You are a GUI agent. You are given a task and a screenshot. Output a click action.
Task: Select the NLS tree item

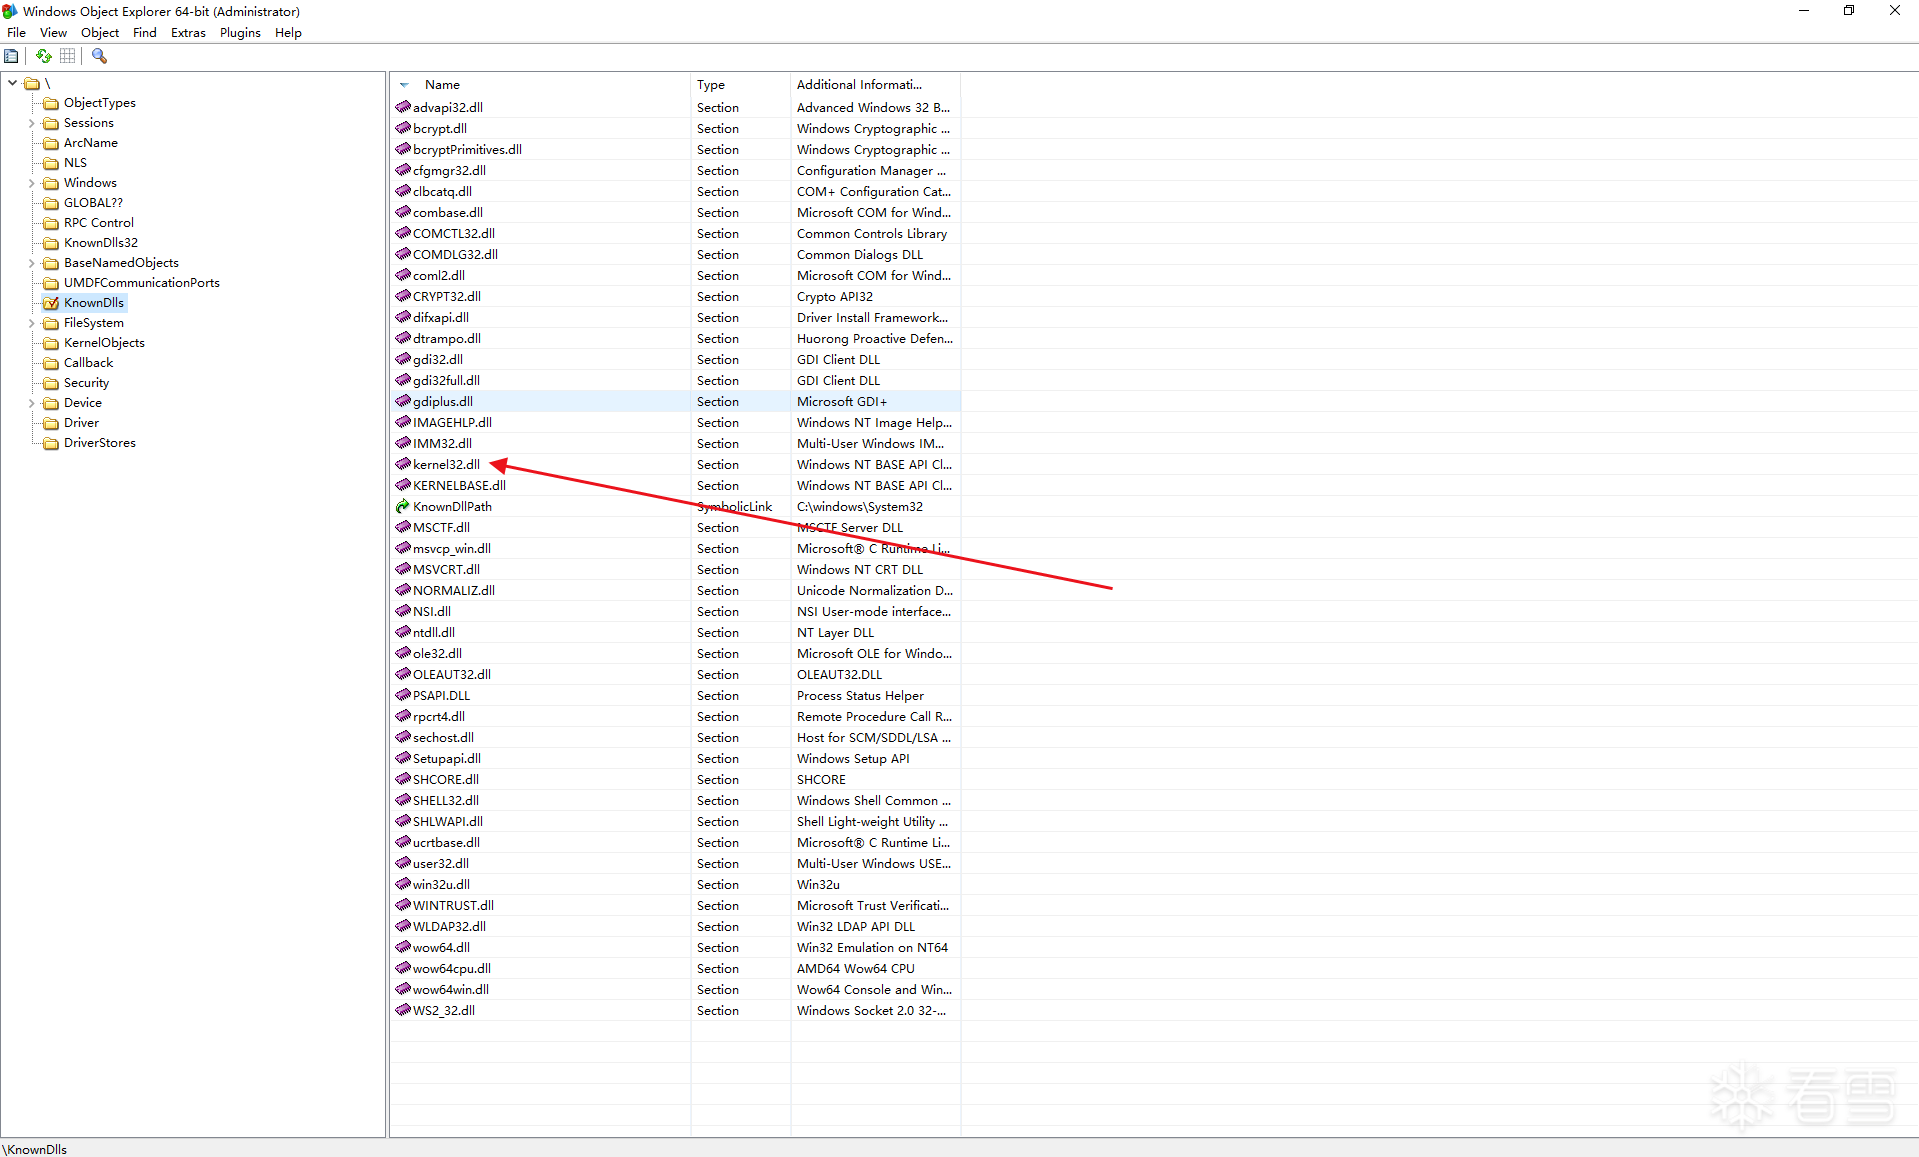coord(75,163)
